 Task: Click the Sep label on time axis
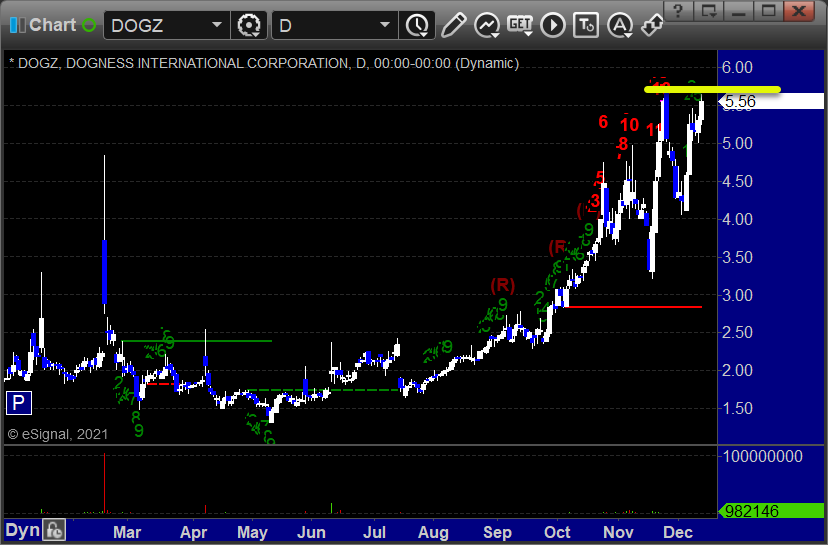coord(497,532)
